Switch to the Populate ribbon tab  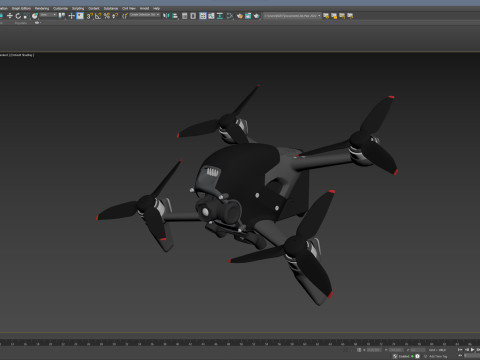(21, 23)
